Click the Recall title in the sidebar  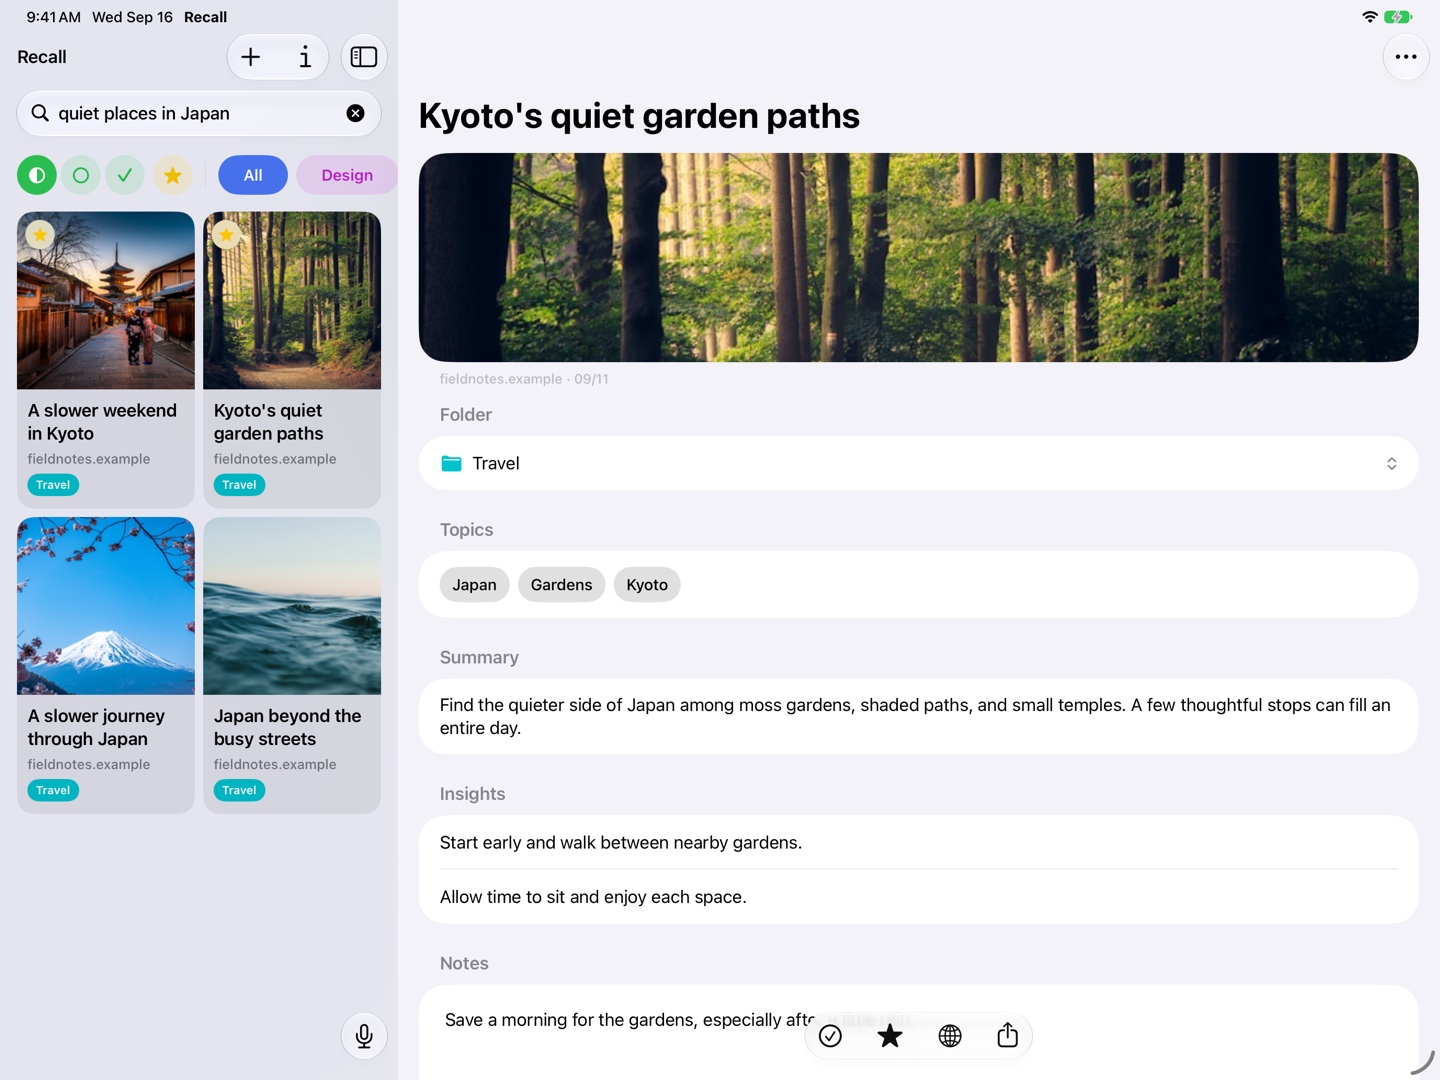tap(42, 57)
